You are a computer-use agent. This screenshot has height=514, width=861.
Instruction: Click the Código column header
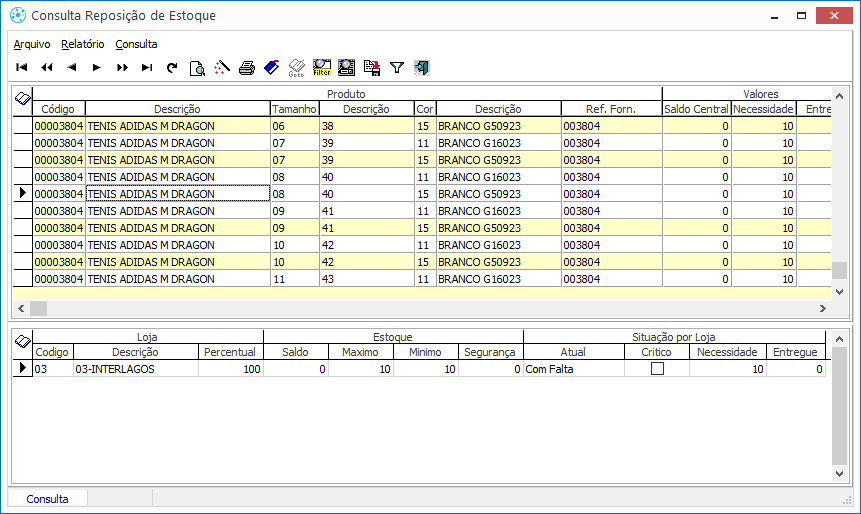[x=58, y=109]
